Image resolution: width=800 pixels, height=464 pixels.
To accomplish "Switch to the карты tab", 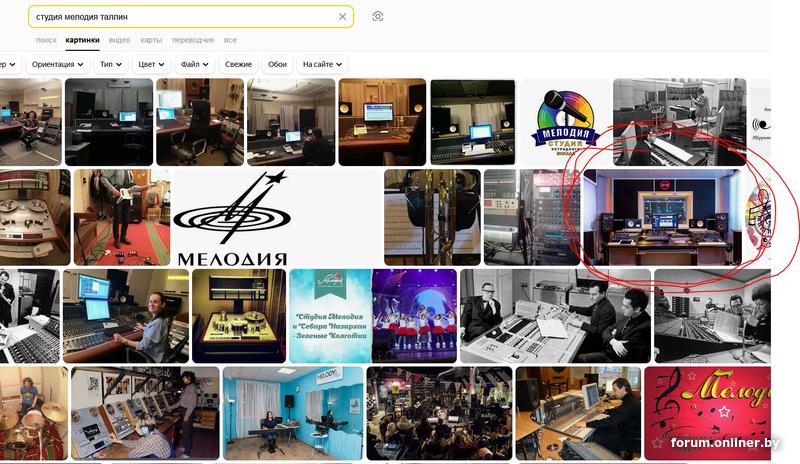I will (151, 40).
